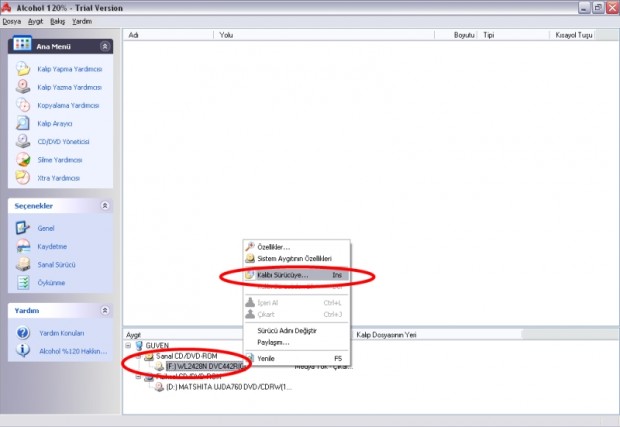620x427 pixels.
Task: Open Kopyalama Yardımcısı link
Action: 68,106
